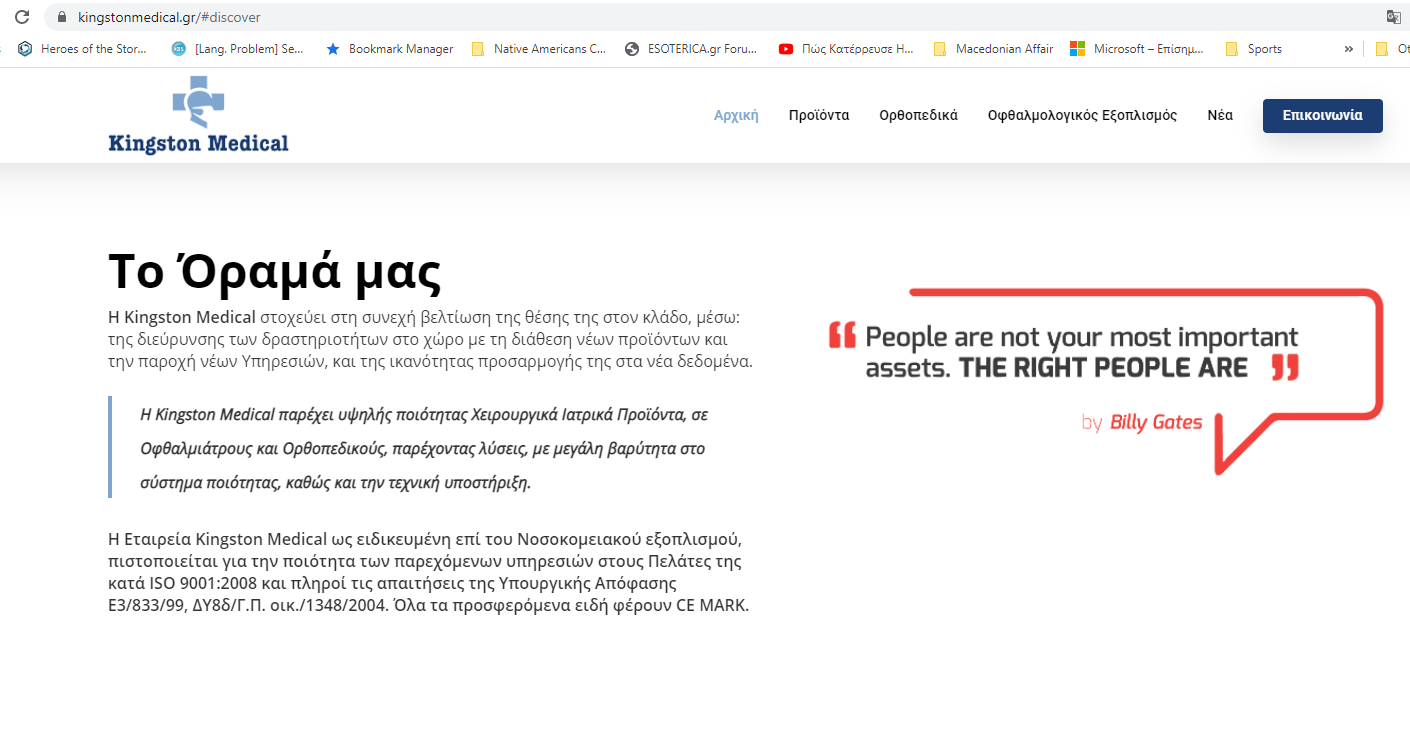Viewport: 1410px width, 735px height.
Task: Reload the page with refresh icon
Action: 22,17
